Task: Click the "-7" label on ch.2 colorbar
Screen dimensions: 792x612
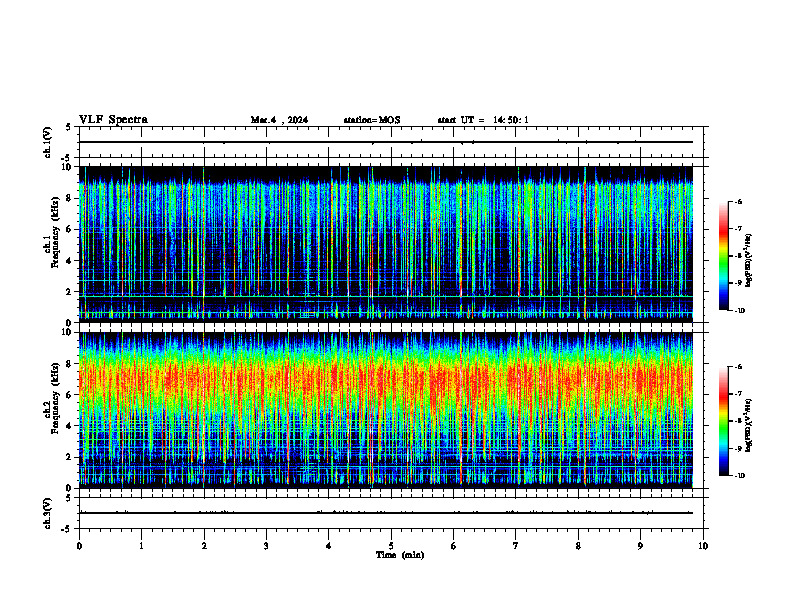Action: (738, 394)
